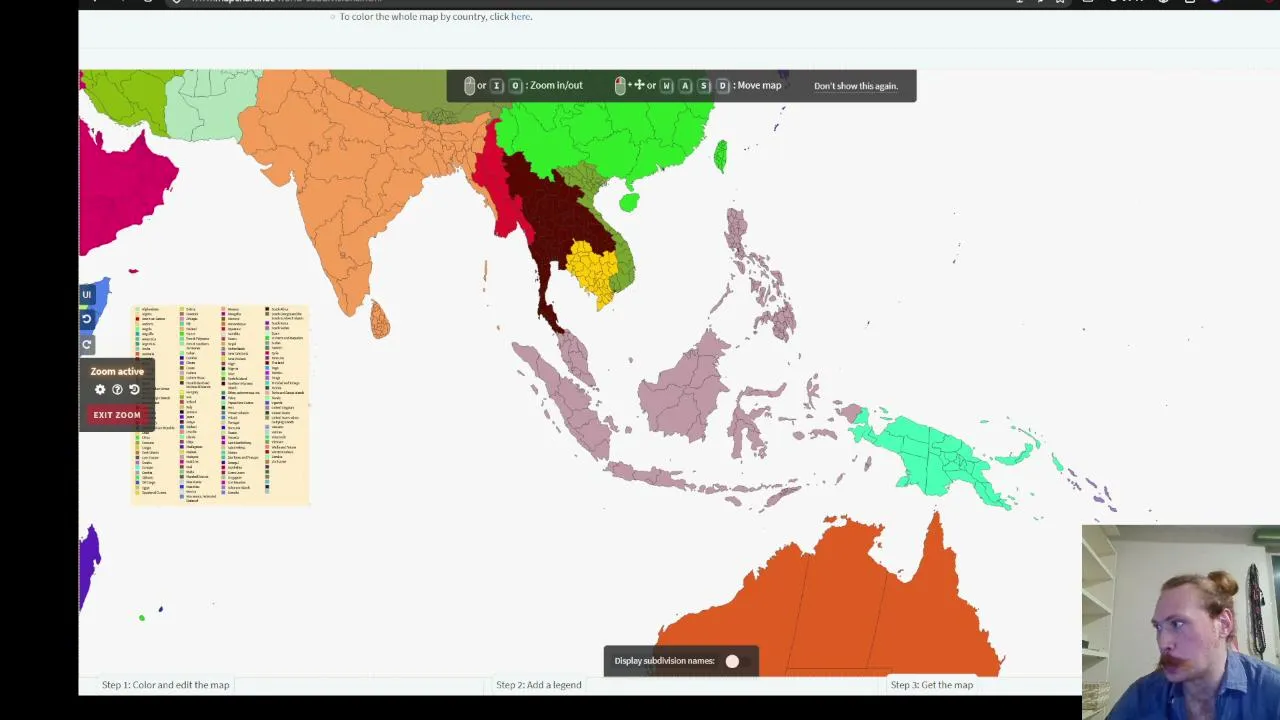Image resolution: width=1280 pixels, height=720 pixels.
Task: Open zoom settings gear icon
Action: 100,390
